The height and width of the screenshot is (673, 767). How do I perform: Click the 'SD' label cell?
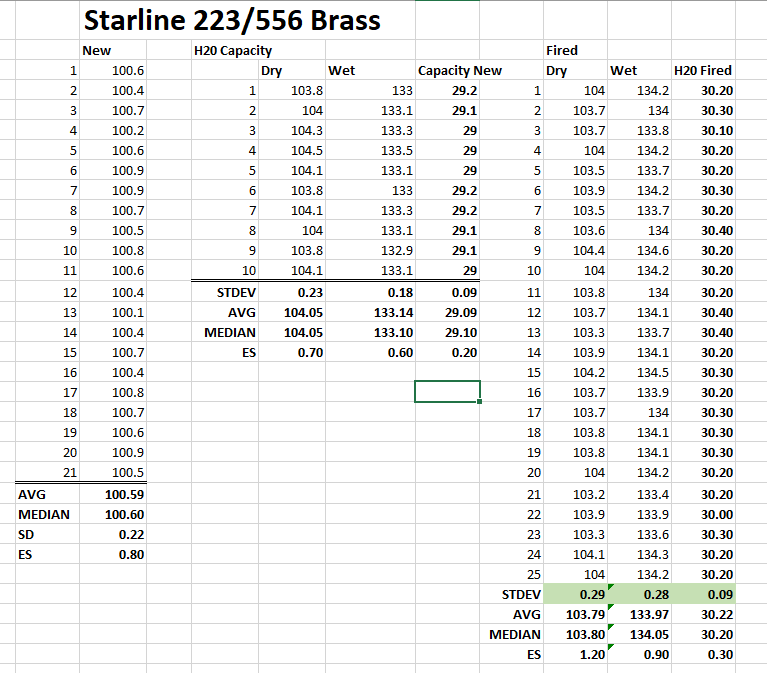47,535
